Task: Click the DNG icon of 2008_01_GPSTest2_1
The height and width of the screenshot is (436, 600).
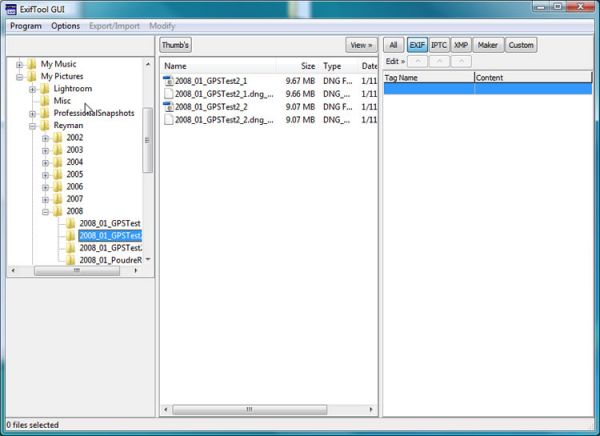Action: click(x=168, y=81)
